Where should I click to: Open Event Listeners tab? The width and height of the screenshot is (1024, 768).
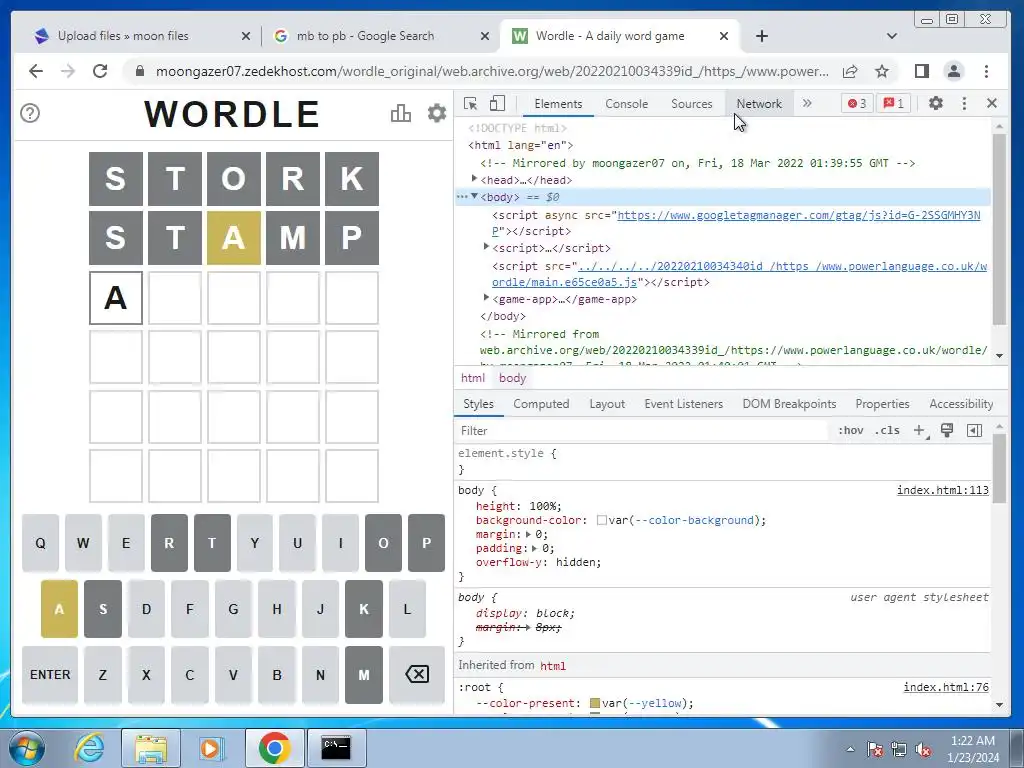pyautogui.click(x=683, y=404)
